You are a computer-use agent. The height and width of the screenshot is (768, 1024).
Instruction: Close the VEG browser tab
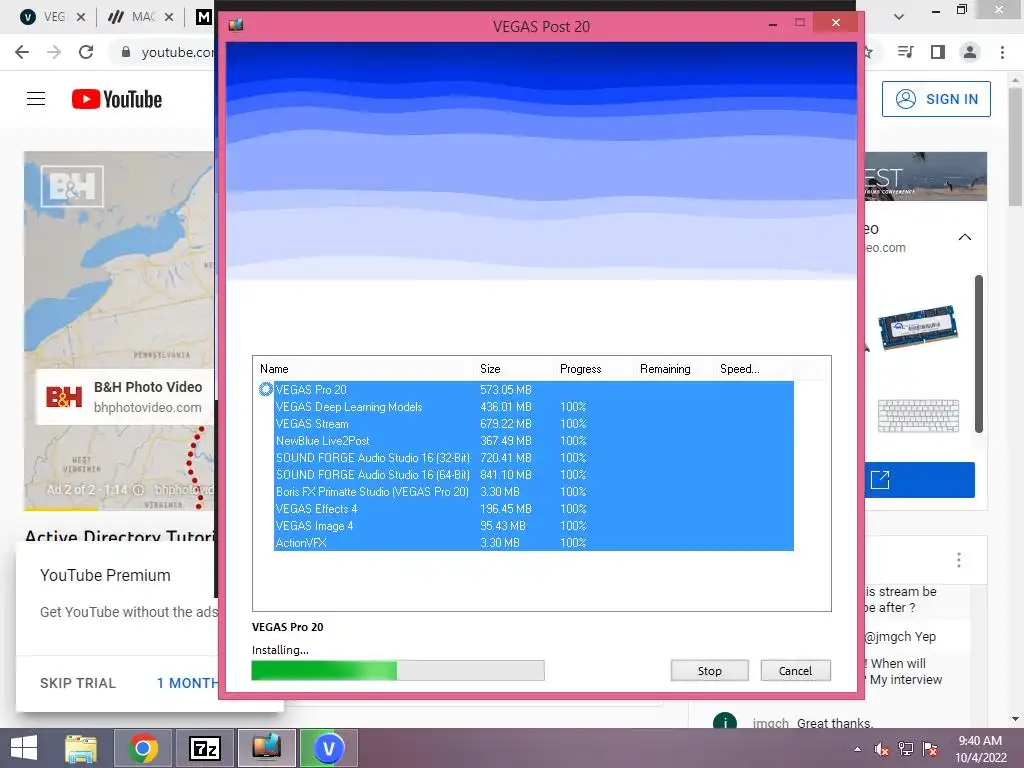81,17
